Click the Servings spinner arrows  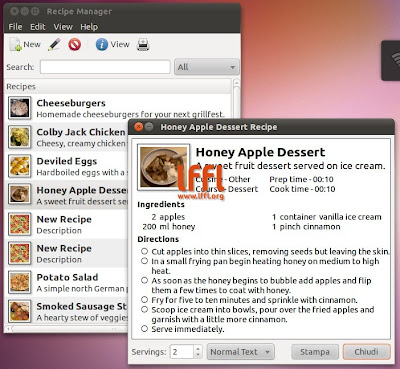click(x=198, y=352)
